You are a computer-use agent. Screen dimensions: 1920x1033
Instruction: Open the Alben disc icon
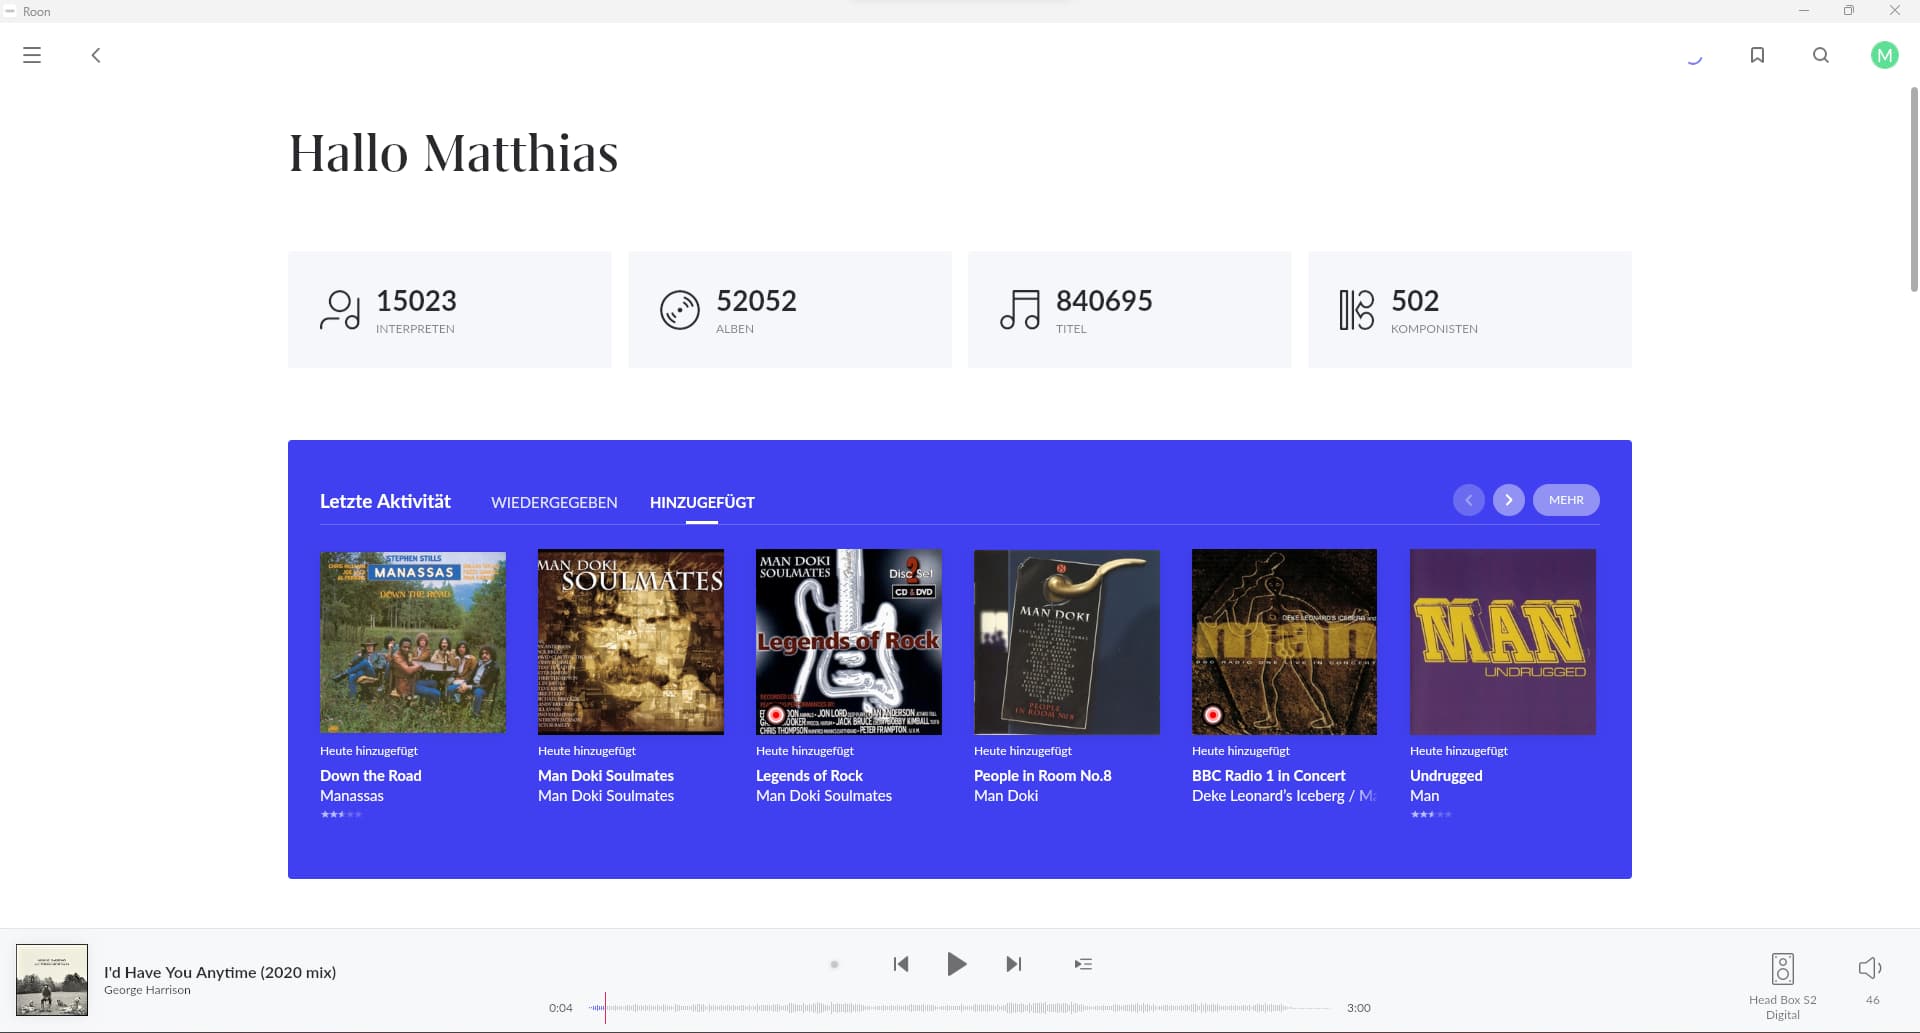click(x=680, y=310)
